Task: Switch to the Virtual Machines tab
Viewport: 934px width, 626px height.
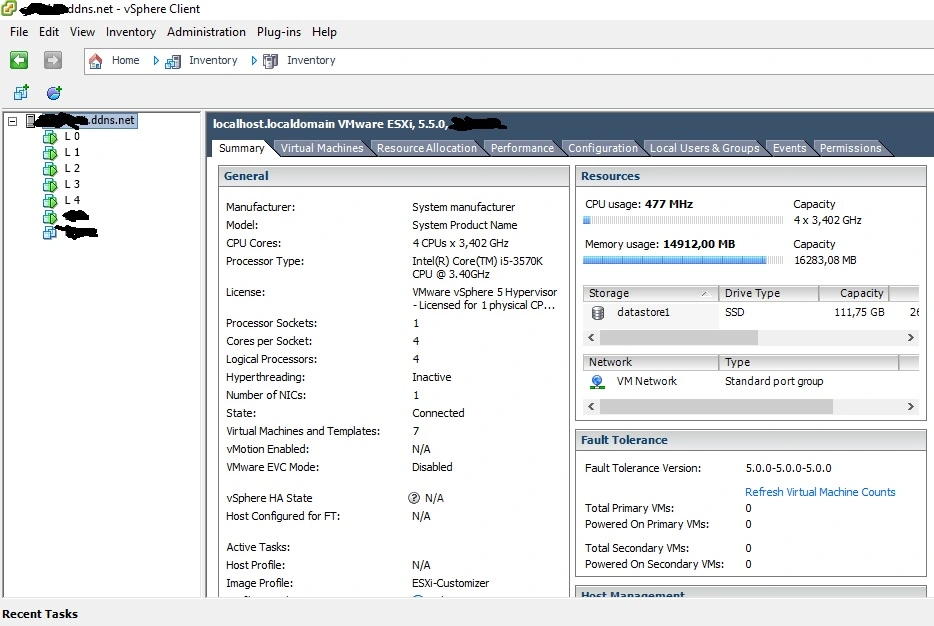Action: [322, 148]
